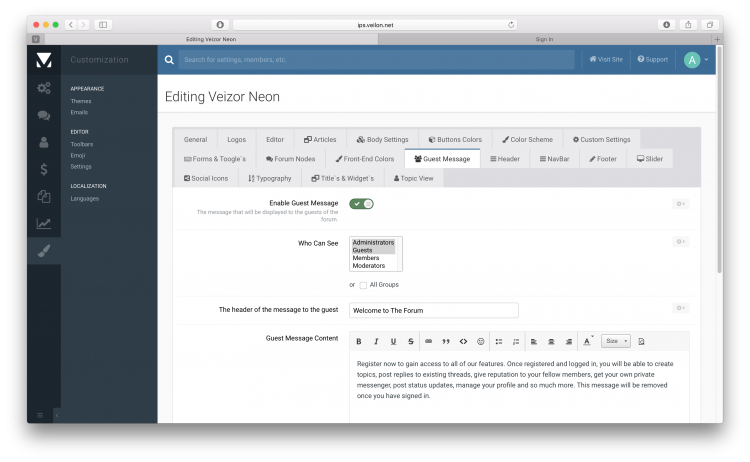Open the Typography tab
The height and width of the screenshot is (462, 750).
(x=270, y=178)
